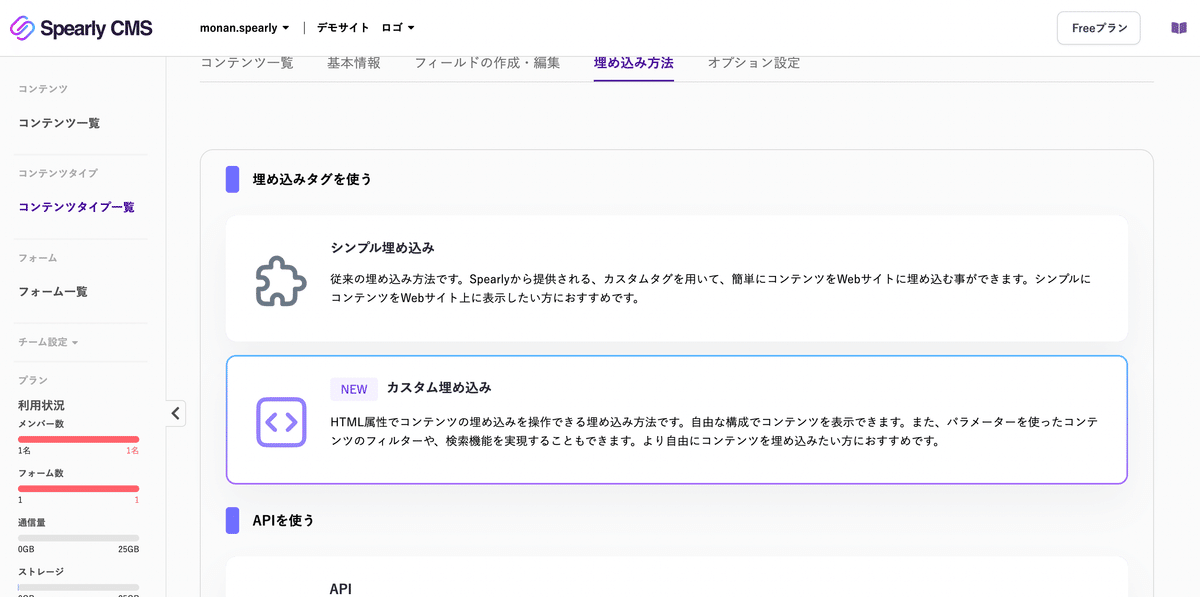The width and height of the screenshot is (1200, 597).
Task: Click the メンバー数 usage bar
Action: [x=78, y=439]
